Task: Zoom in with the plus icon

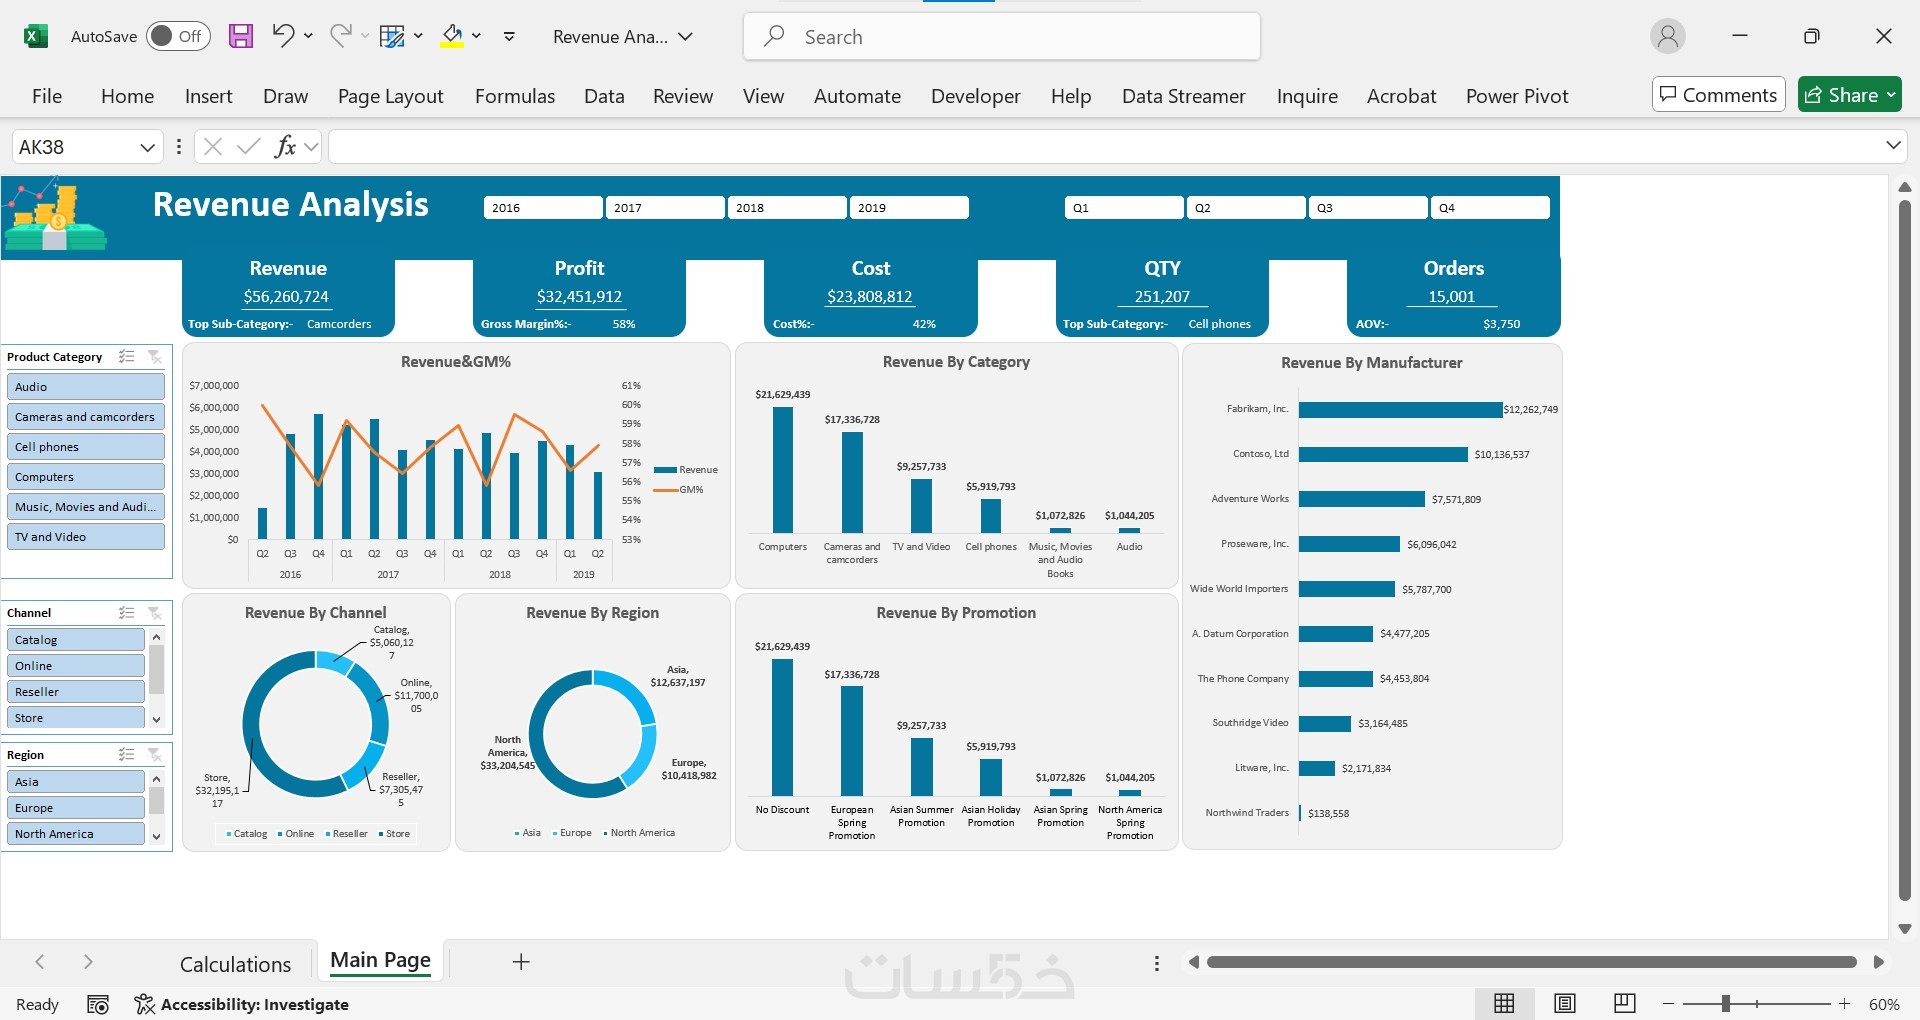Action: (1845, 1004)
